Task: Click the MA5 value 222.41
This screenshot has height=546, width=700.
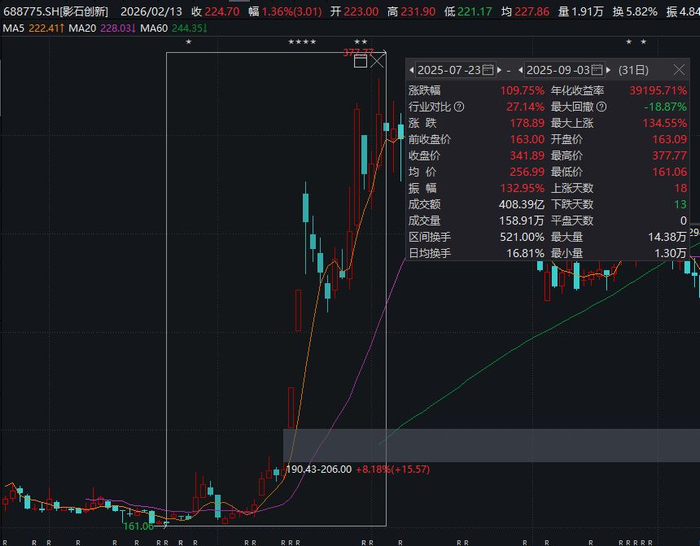Action: click(x=46, y=29)
